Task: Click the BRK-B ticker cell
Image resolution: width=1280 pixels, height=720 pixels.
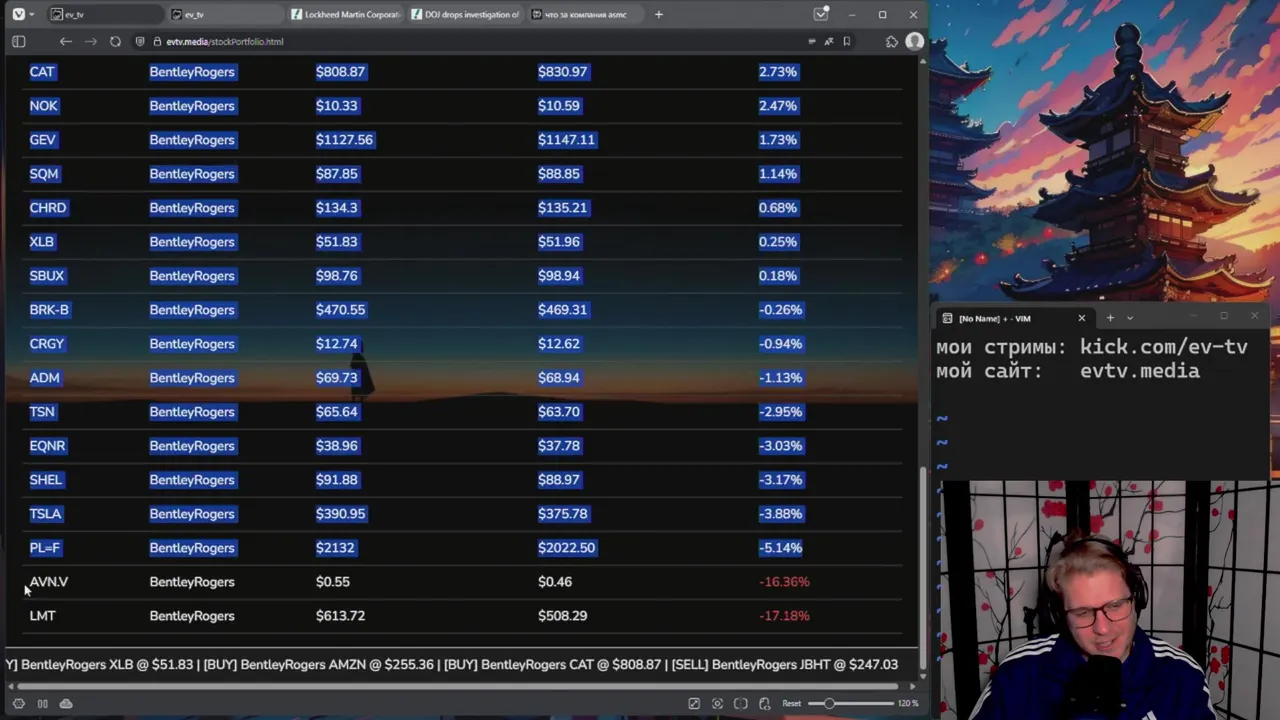Action: pyautogui.click(x=49, y=310)
